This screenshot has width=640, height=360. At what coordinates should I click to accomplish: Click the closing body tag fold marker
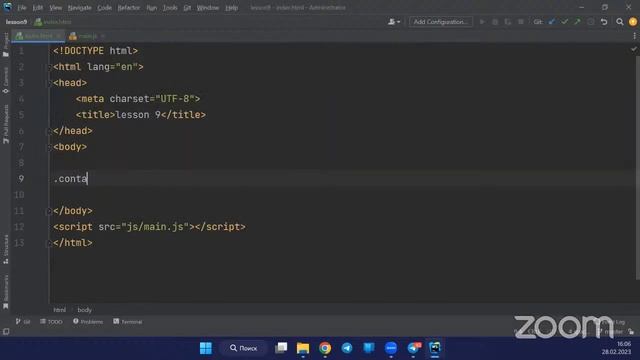[x=50, y=211]
